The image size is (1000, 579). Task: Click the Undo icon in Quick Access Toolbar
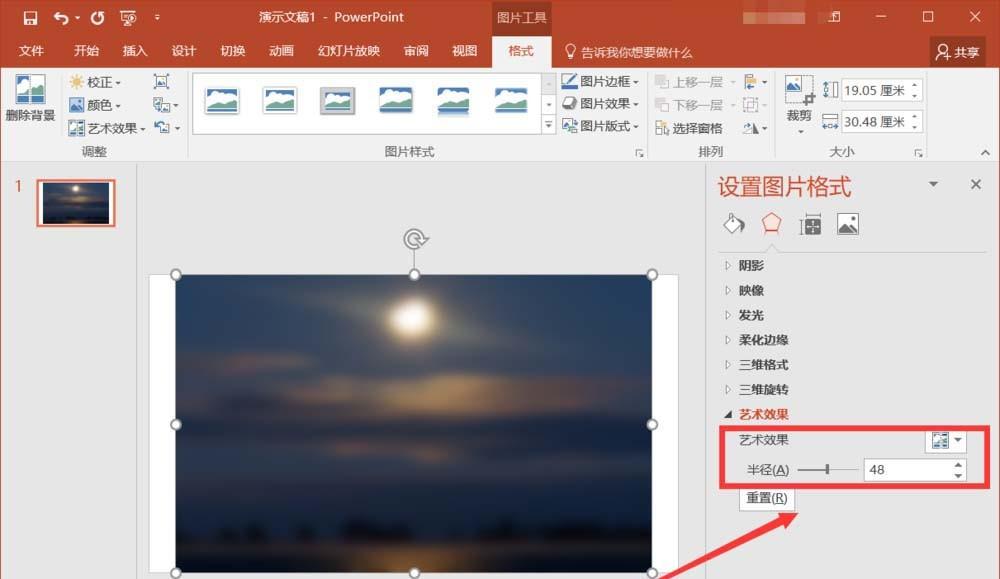[62, 17]
